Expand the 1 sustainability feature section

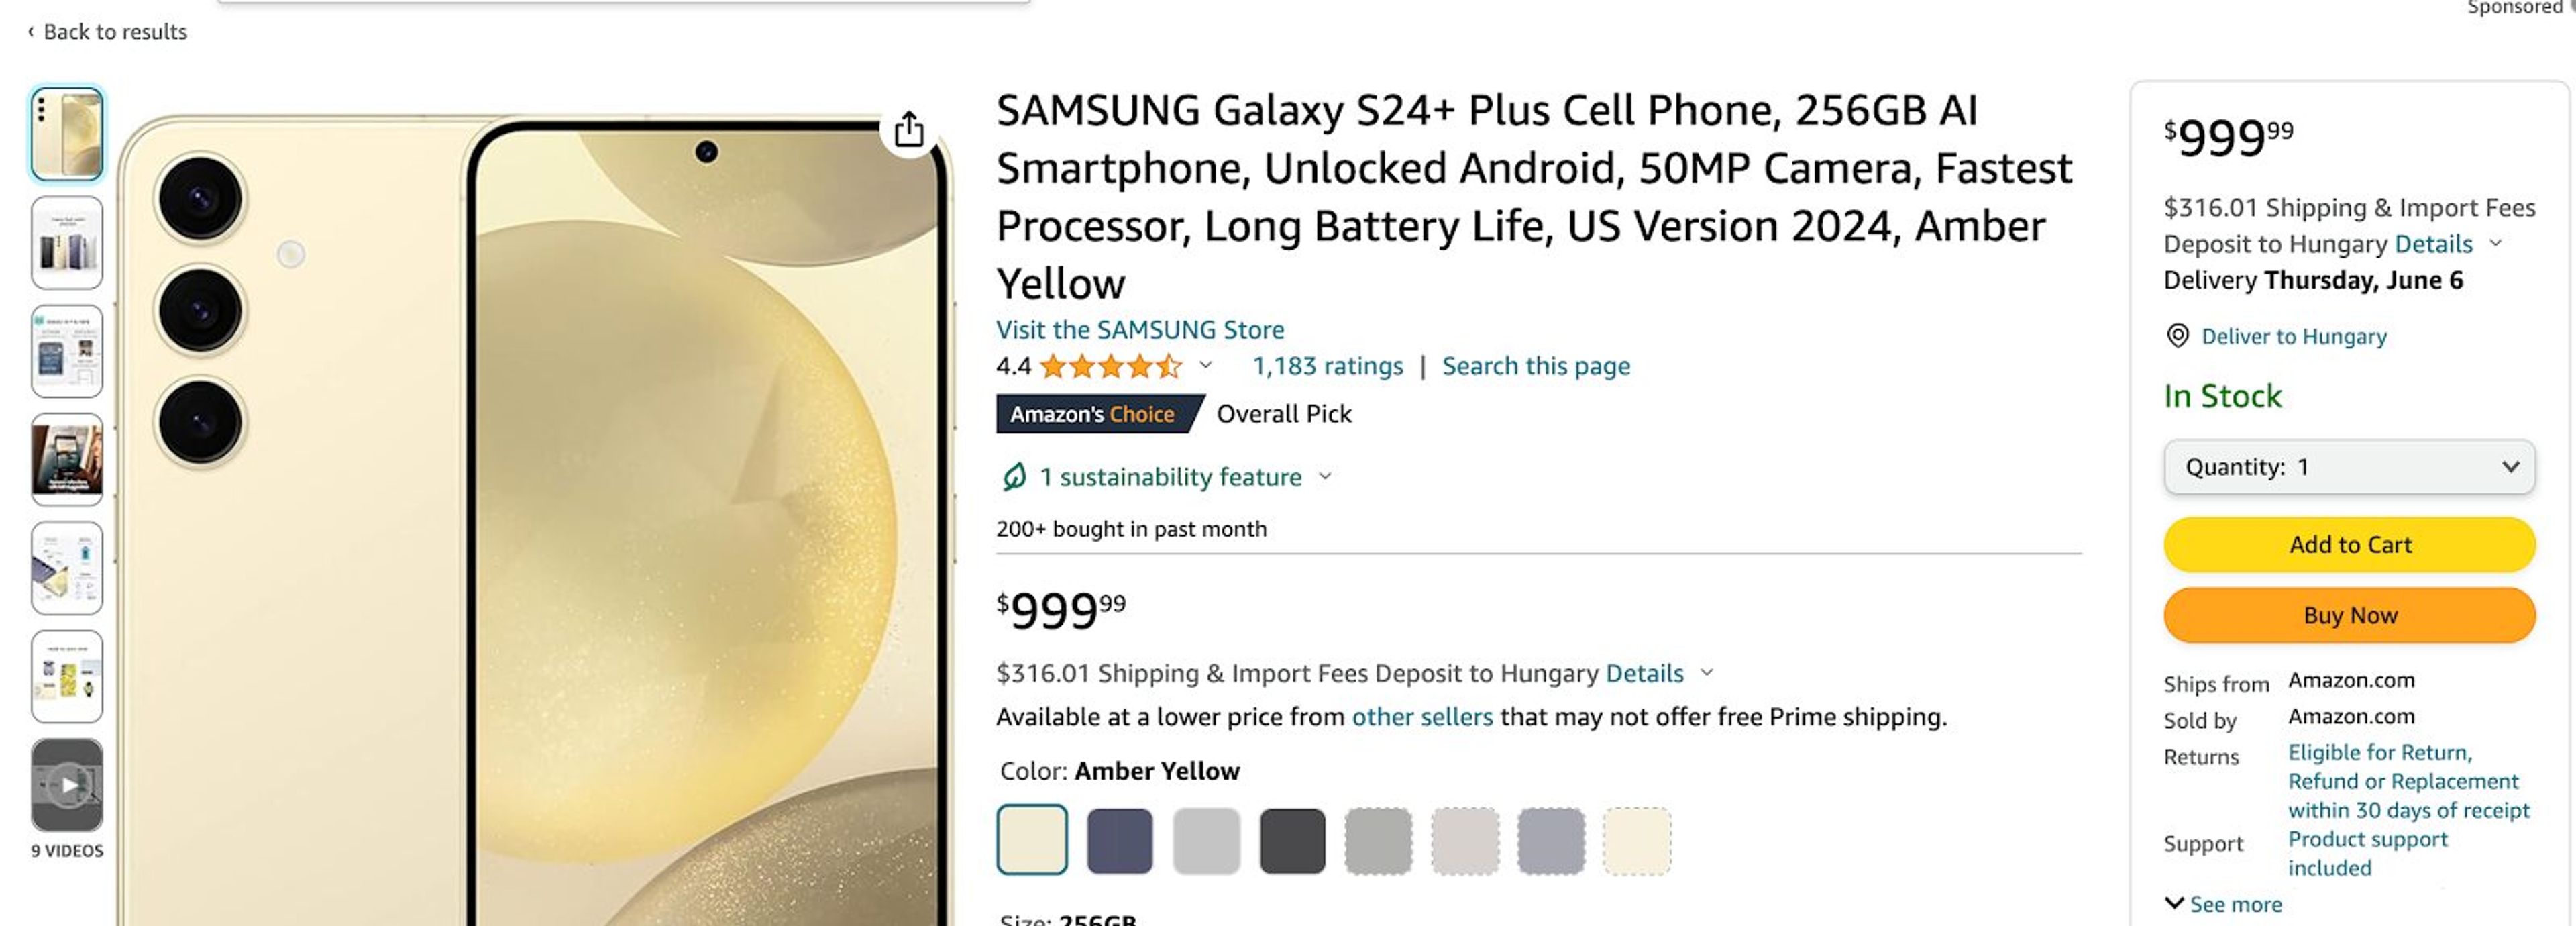point(1325,477)
